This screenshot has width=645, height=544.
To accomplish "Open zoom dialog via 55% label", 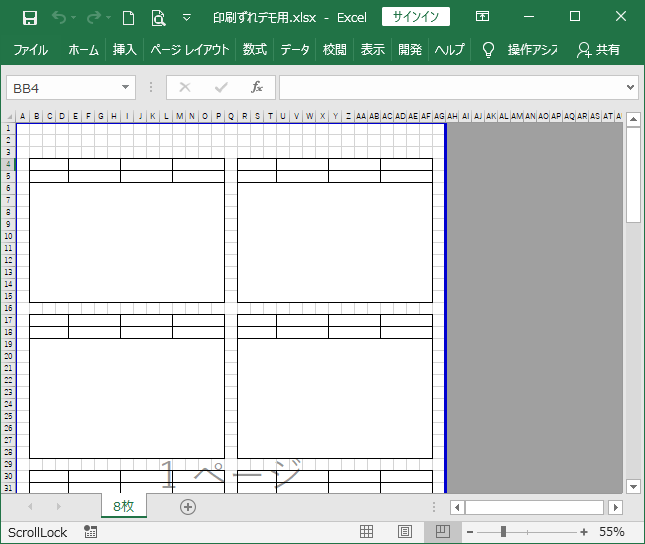I will click(612, 532).
